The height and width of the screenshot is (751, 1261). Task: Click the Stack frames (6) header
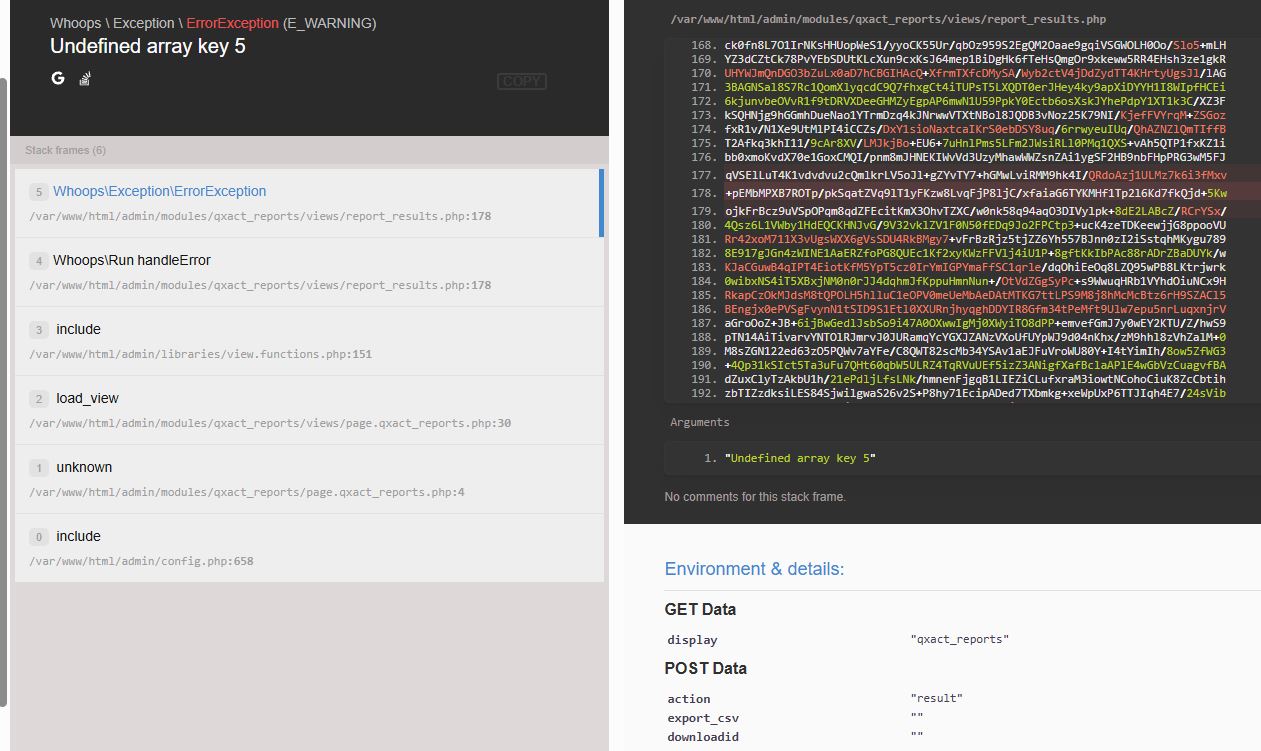point(65,150)
